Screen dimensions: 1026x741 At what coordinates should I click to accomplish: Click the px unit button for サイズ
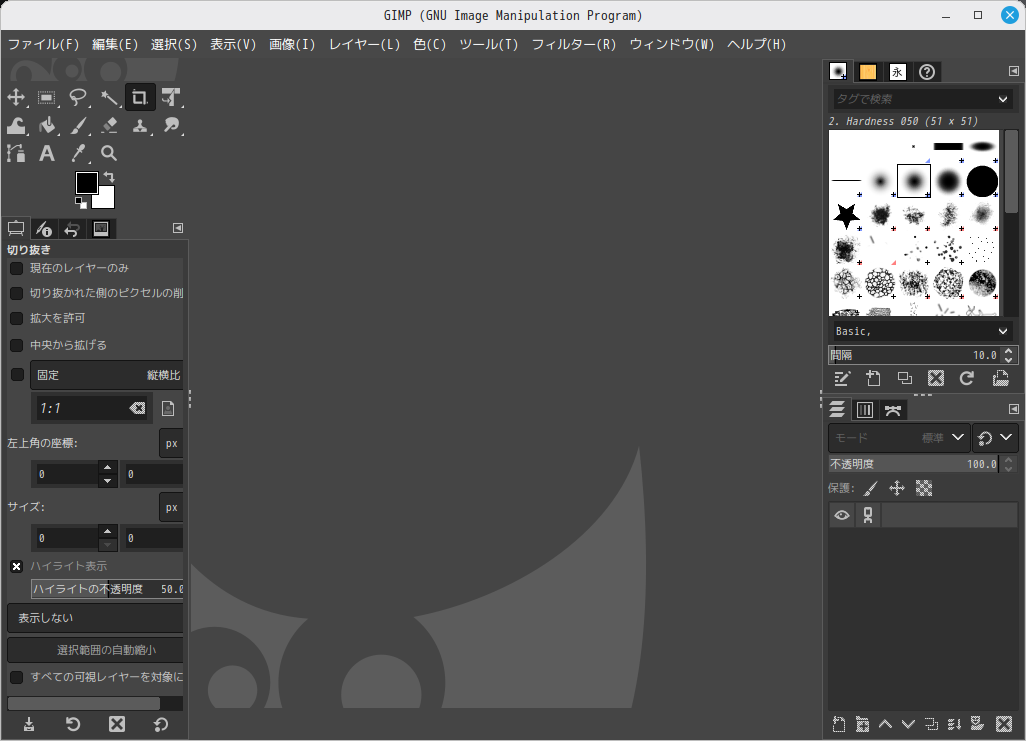click(x=171, y=507)
